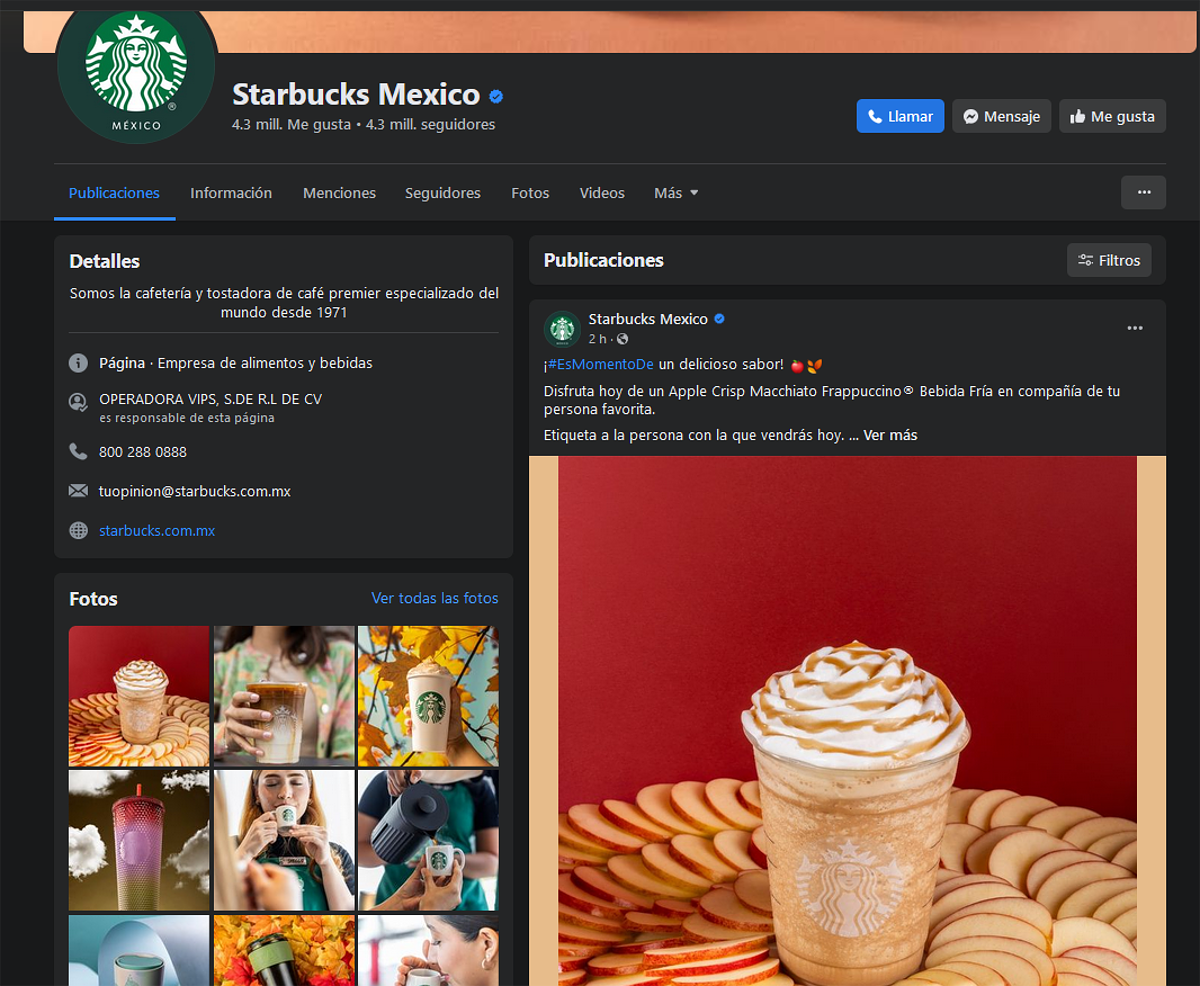Expand the Más dropdown menu
Screen dimensions: 1200x986
676,193
